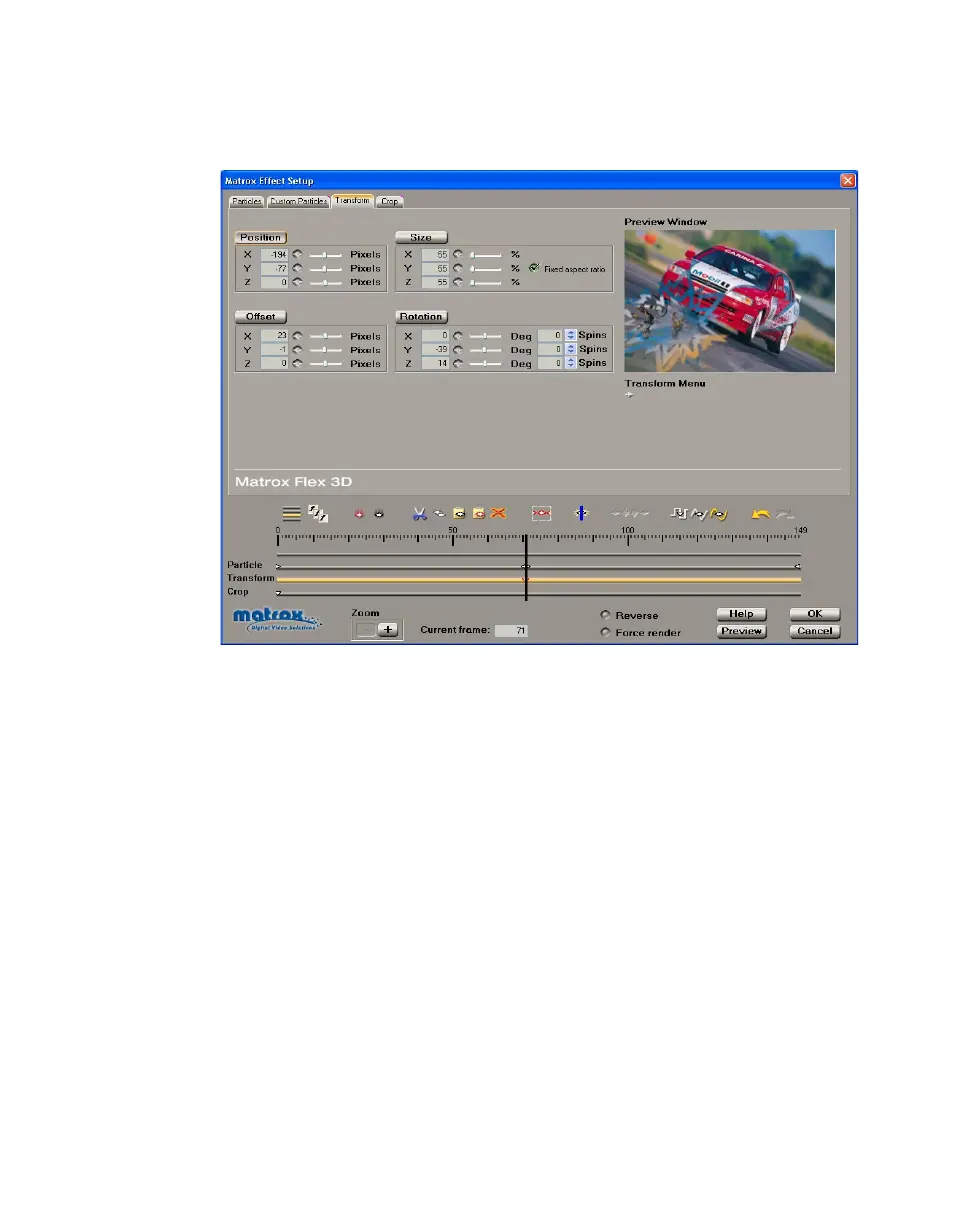Select the Reverse radio option

[605, 615]
